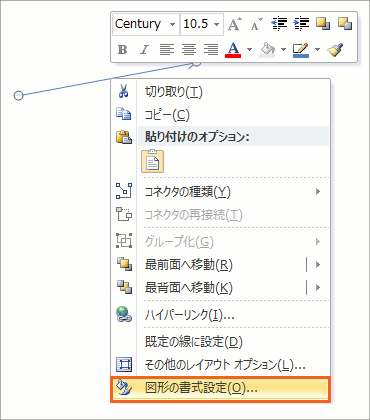The image size is (370, 420).
Task: Click the Bring Forward icon in mini toolbar
Action: pyautogui.click(x=323, y=24)
